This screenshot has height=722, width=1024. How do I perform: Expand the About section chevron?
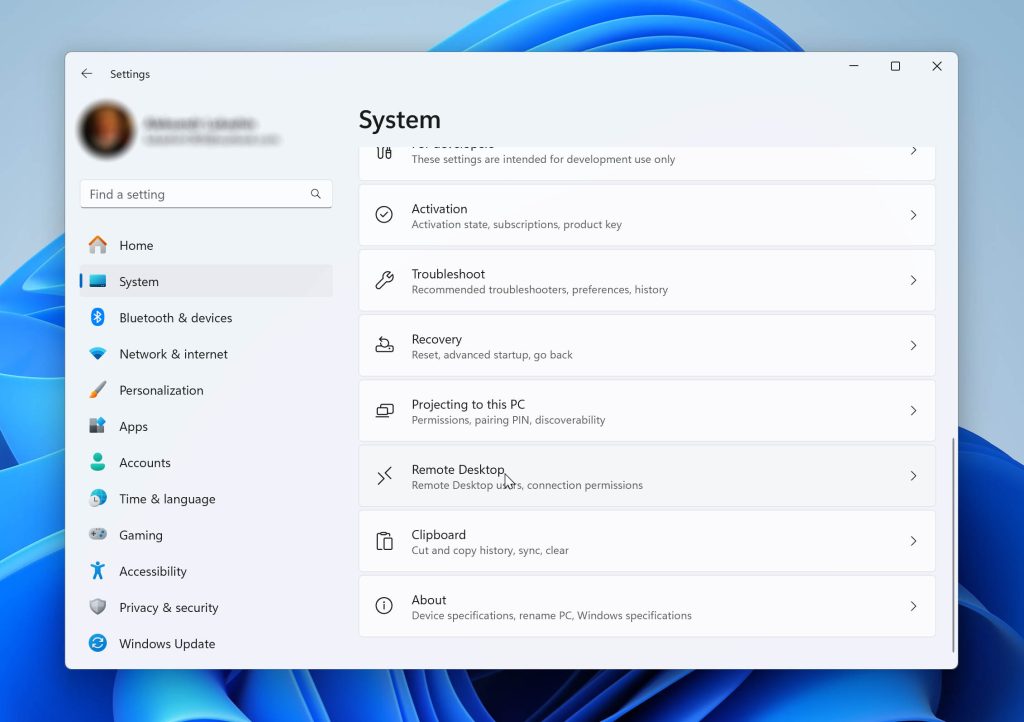point(913,606)
